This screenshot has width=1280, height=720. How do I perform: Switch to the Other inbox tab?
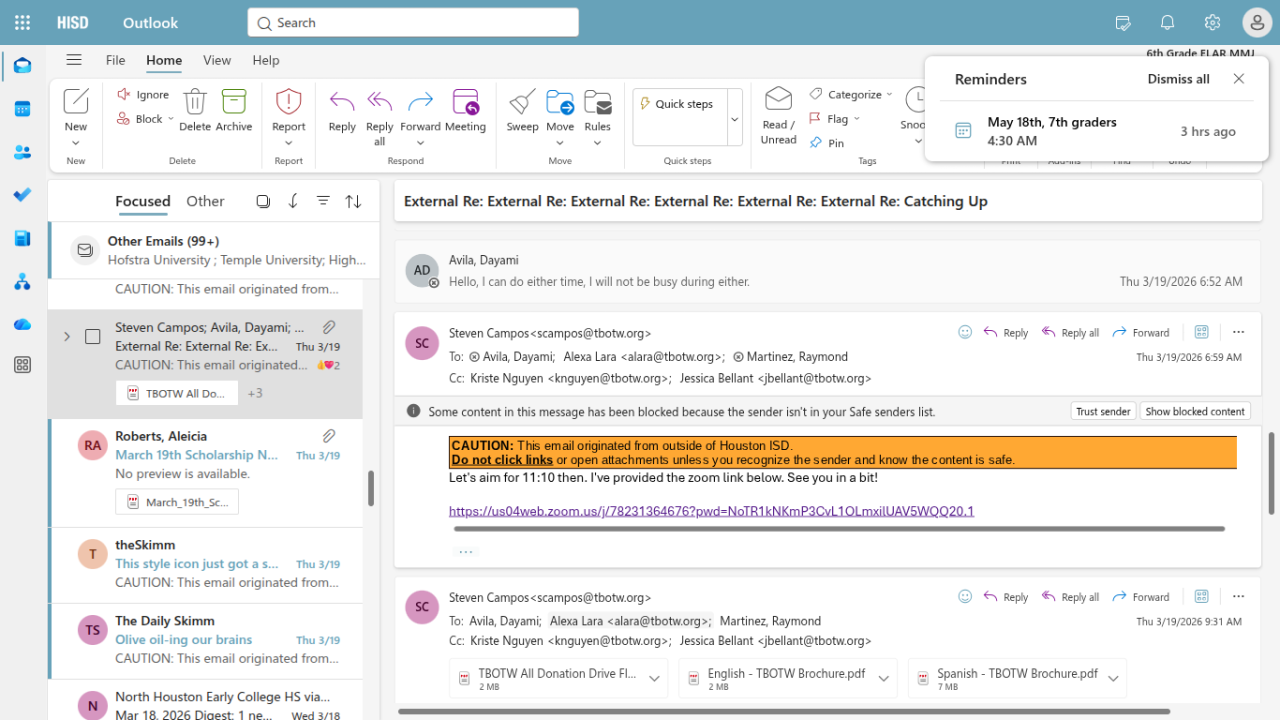click(205, 201)
